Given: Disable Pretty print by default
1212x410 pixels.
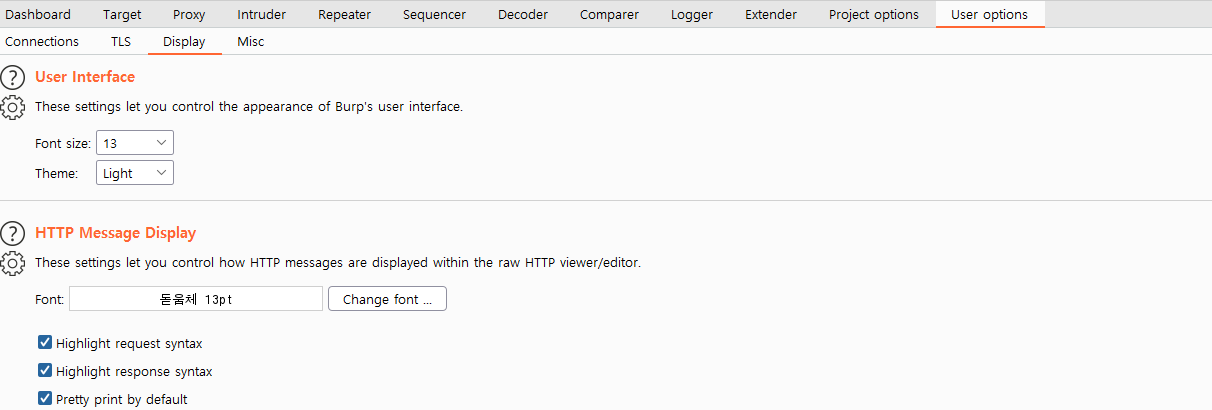Looking at the screenshot, I should pos(45,399).
